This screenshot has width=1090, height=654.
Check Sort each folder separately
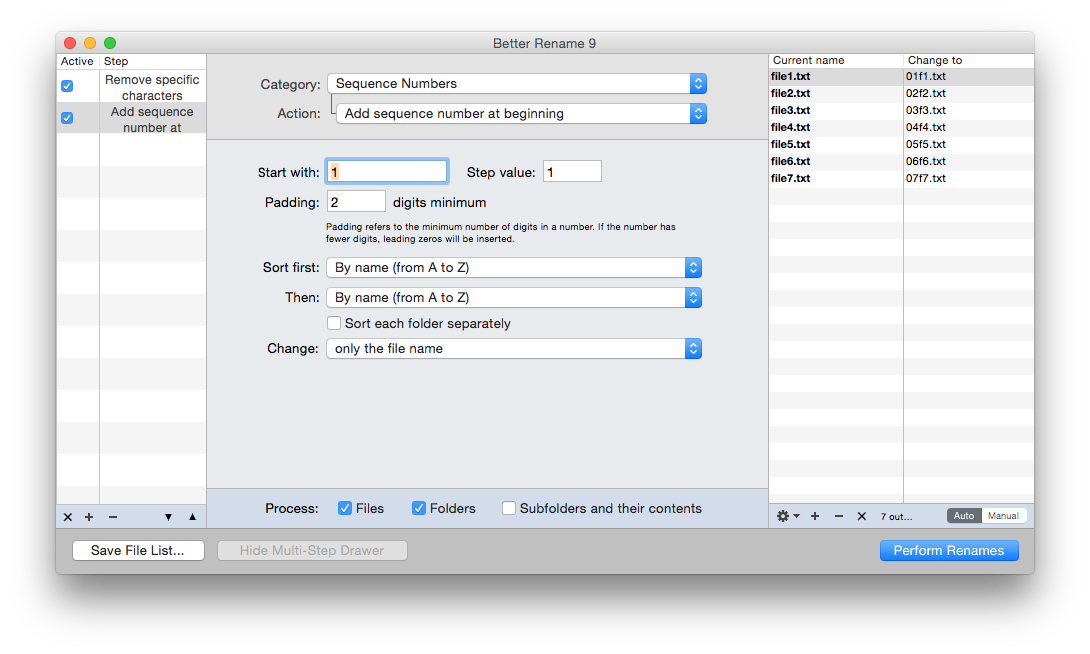tap(335, 323)
